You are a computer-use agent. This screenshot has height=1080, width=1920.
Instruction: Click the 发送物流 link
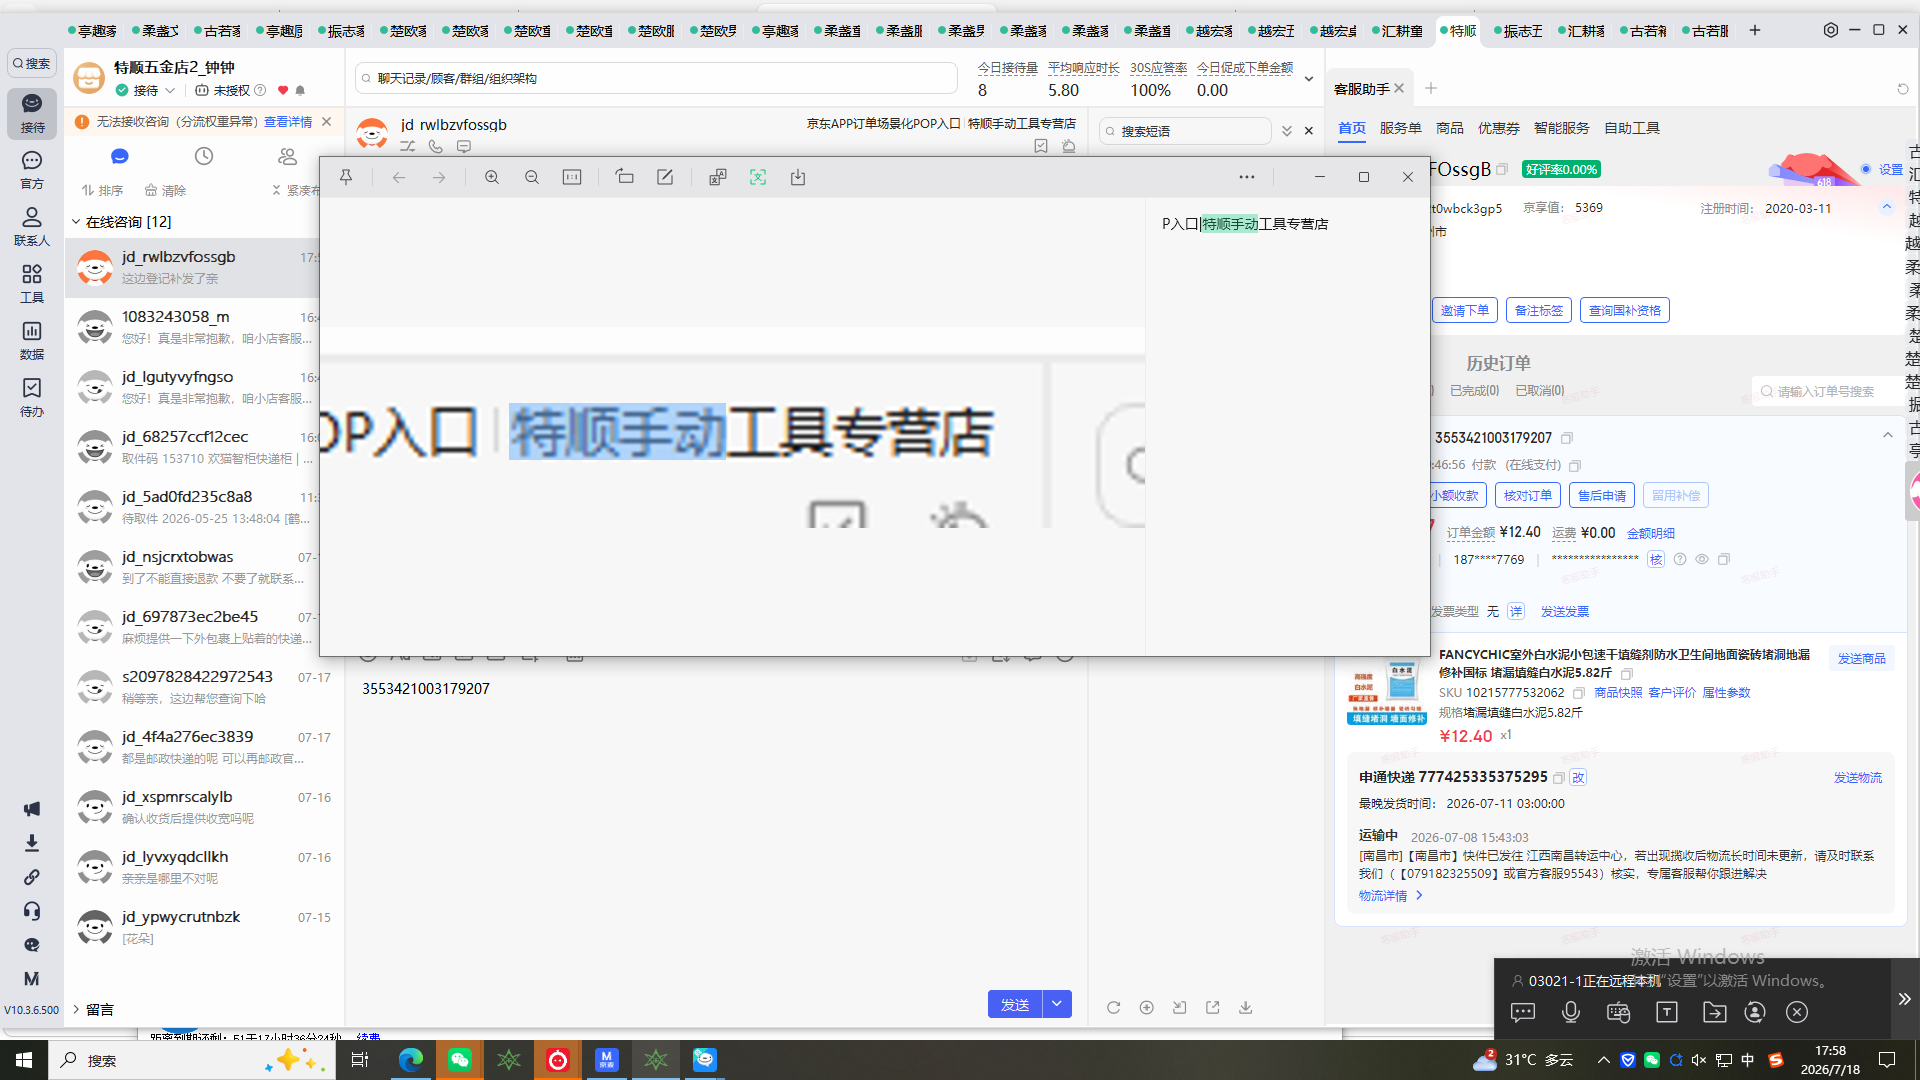click(1857, 778)
